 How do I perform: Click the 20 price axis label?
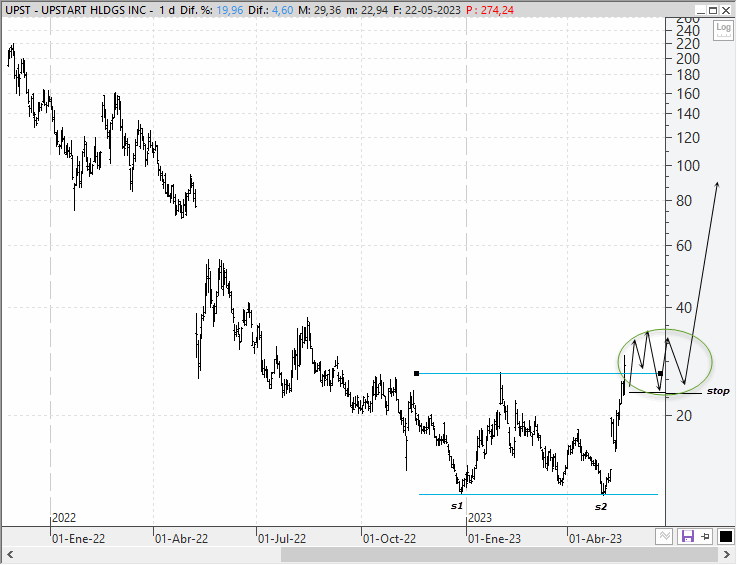point(684,416)
